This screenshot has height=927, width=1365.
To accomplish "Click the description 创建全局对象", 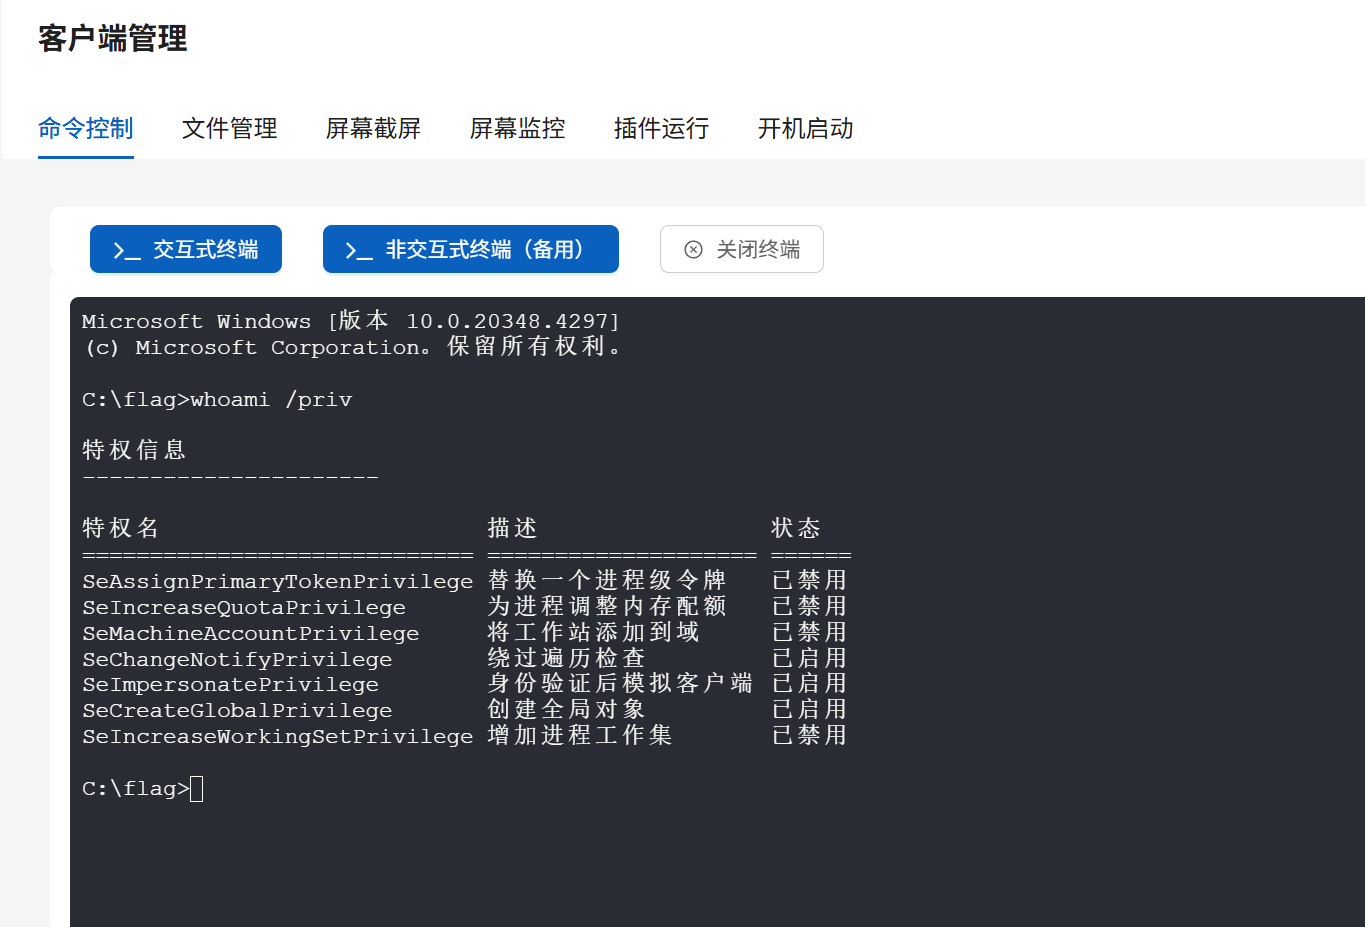I will pyautogui.click(x=567, y=709).
